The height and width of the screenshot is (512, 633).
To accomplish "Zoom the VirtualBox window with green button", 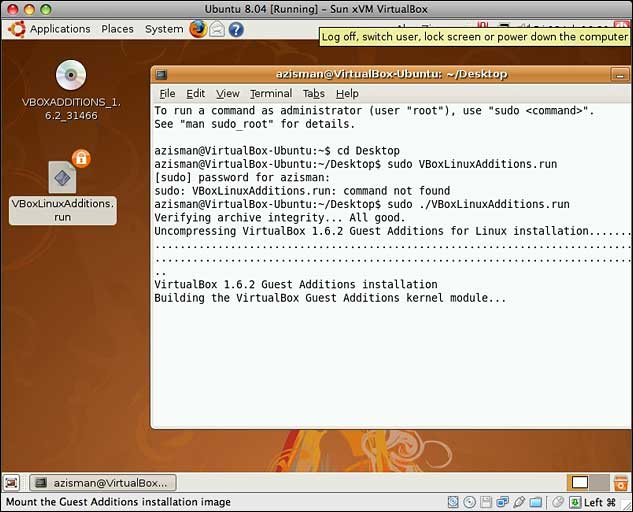I will pos(46,9).
